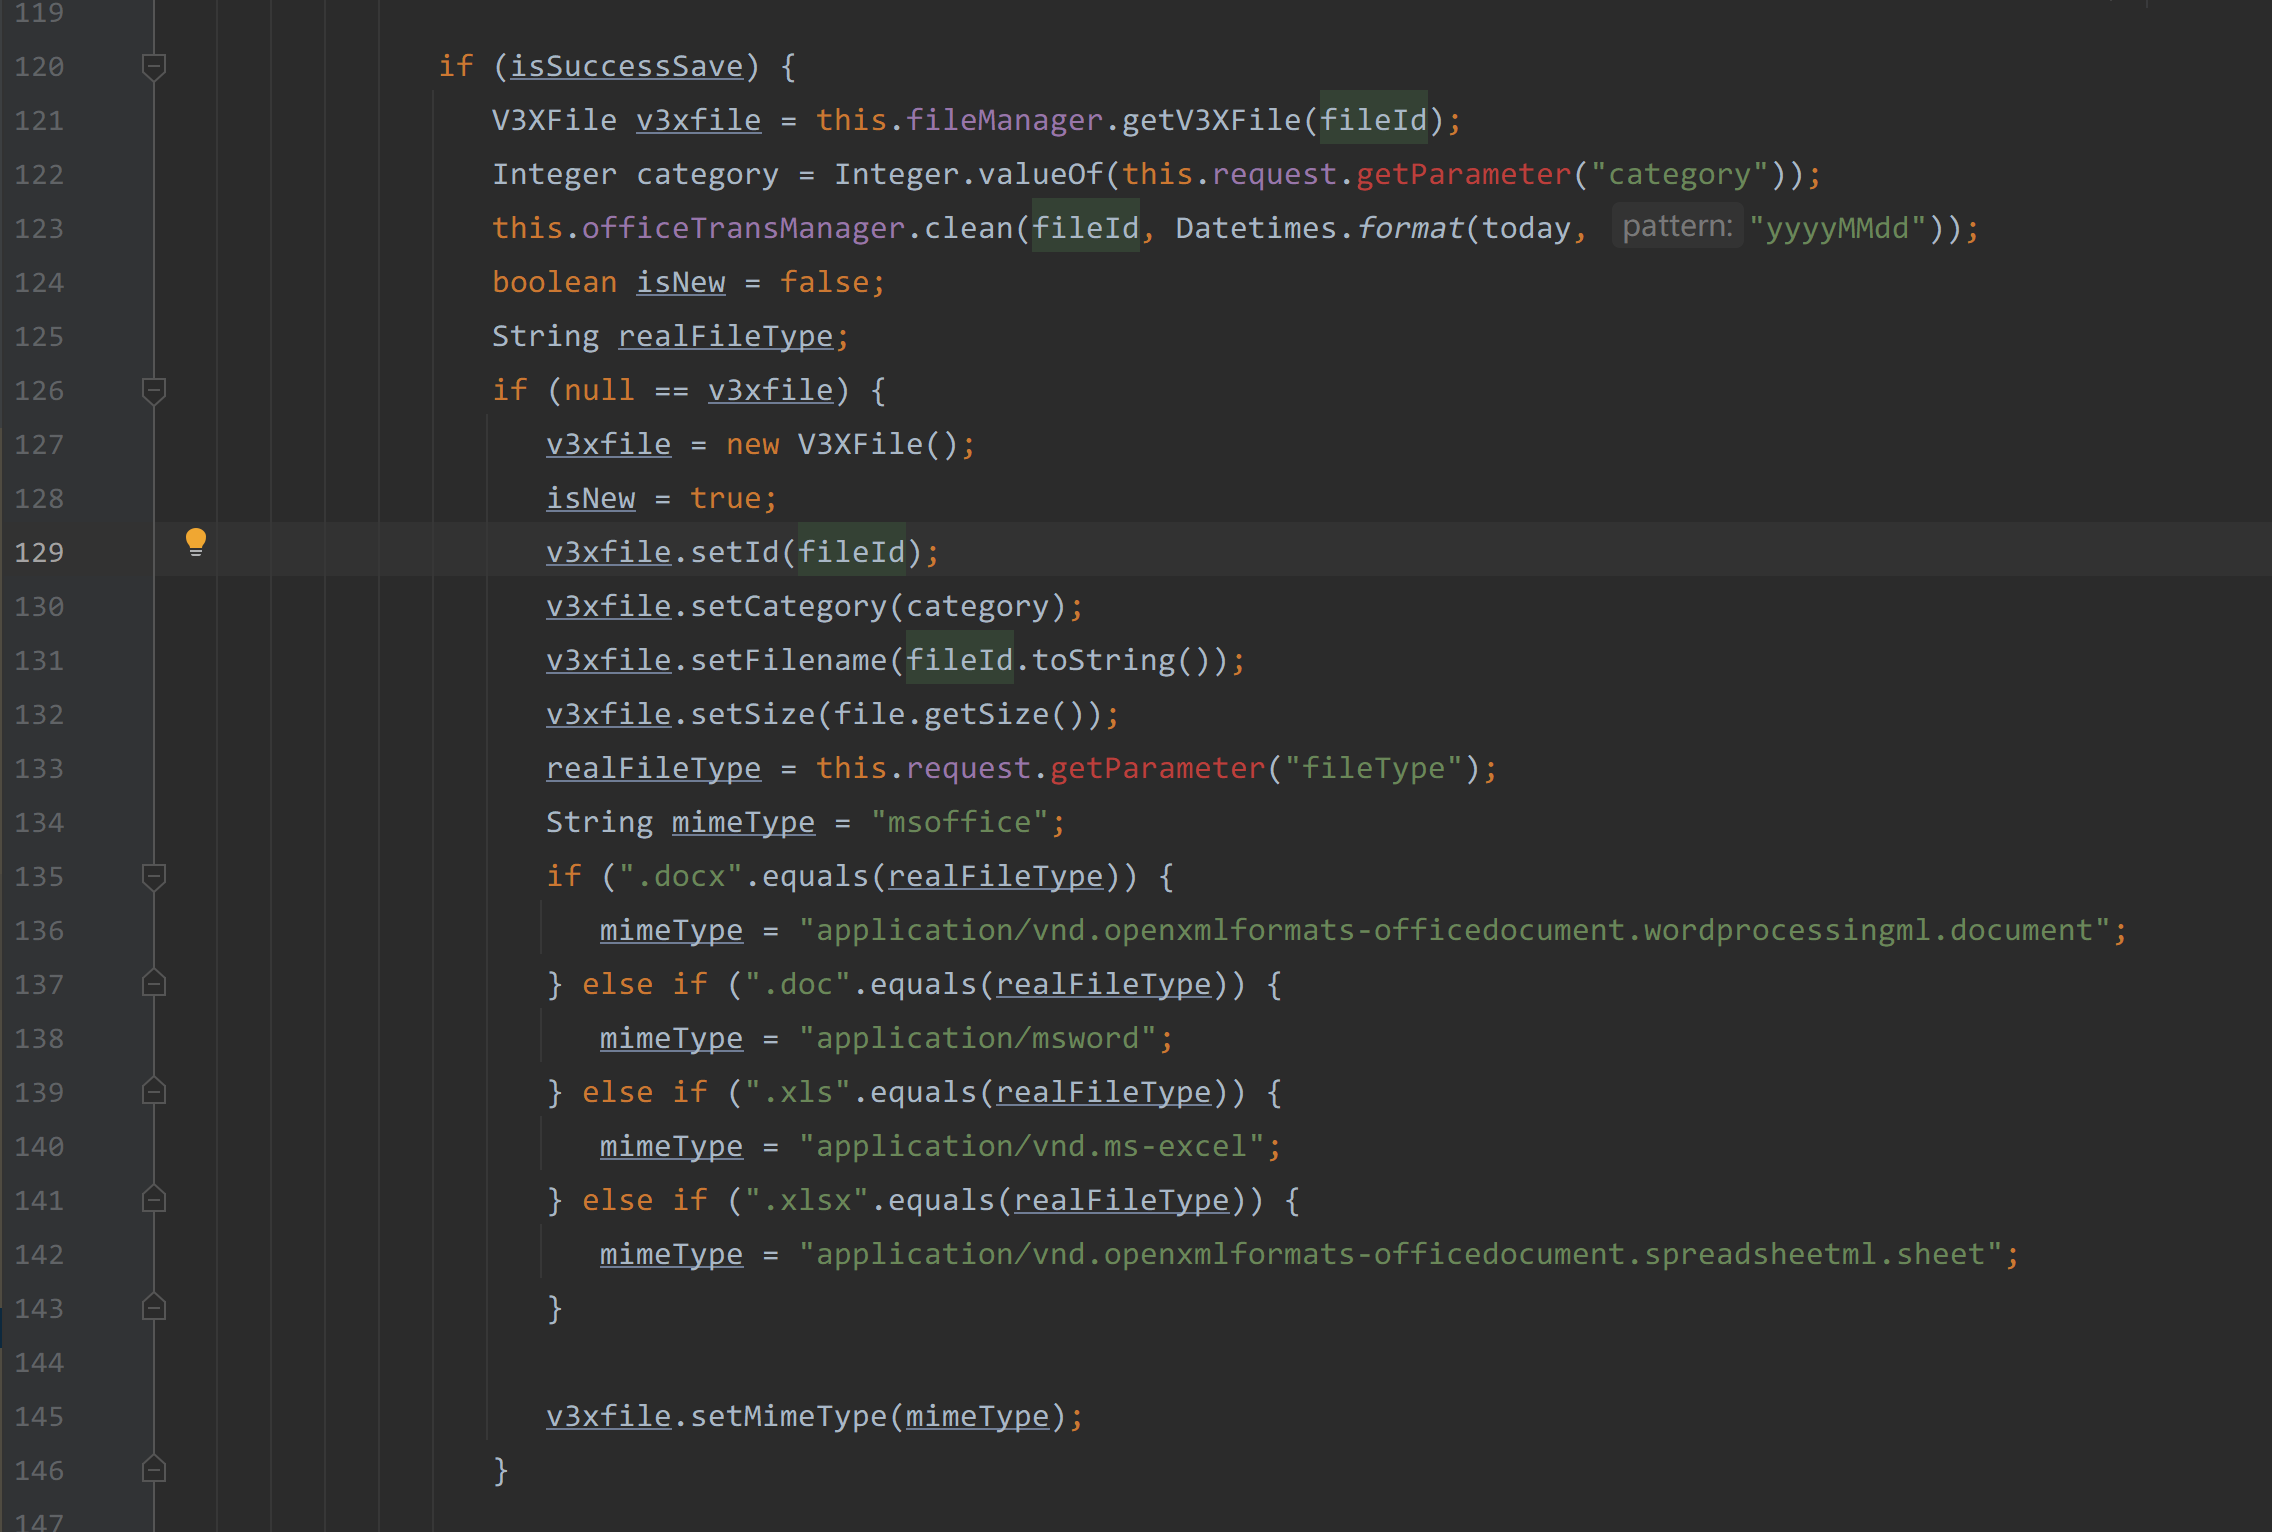
Task: Click the setFilename method on line 131
Action: pos(788,661)
